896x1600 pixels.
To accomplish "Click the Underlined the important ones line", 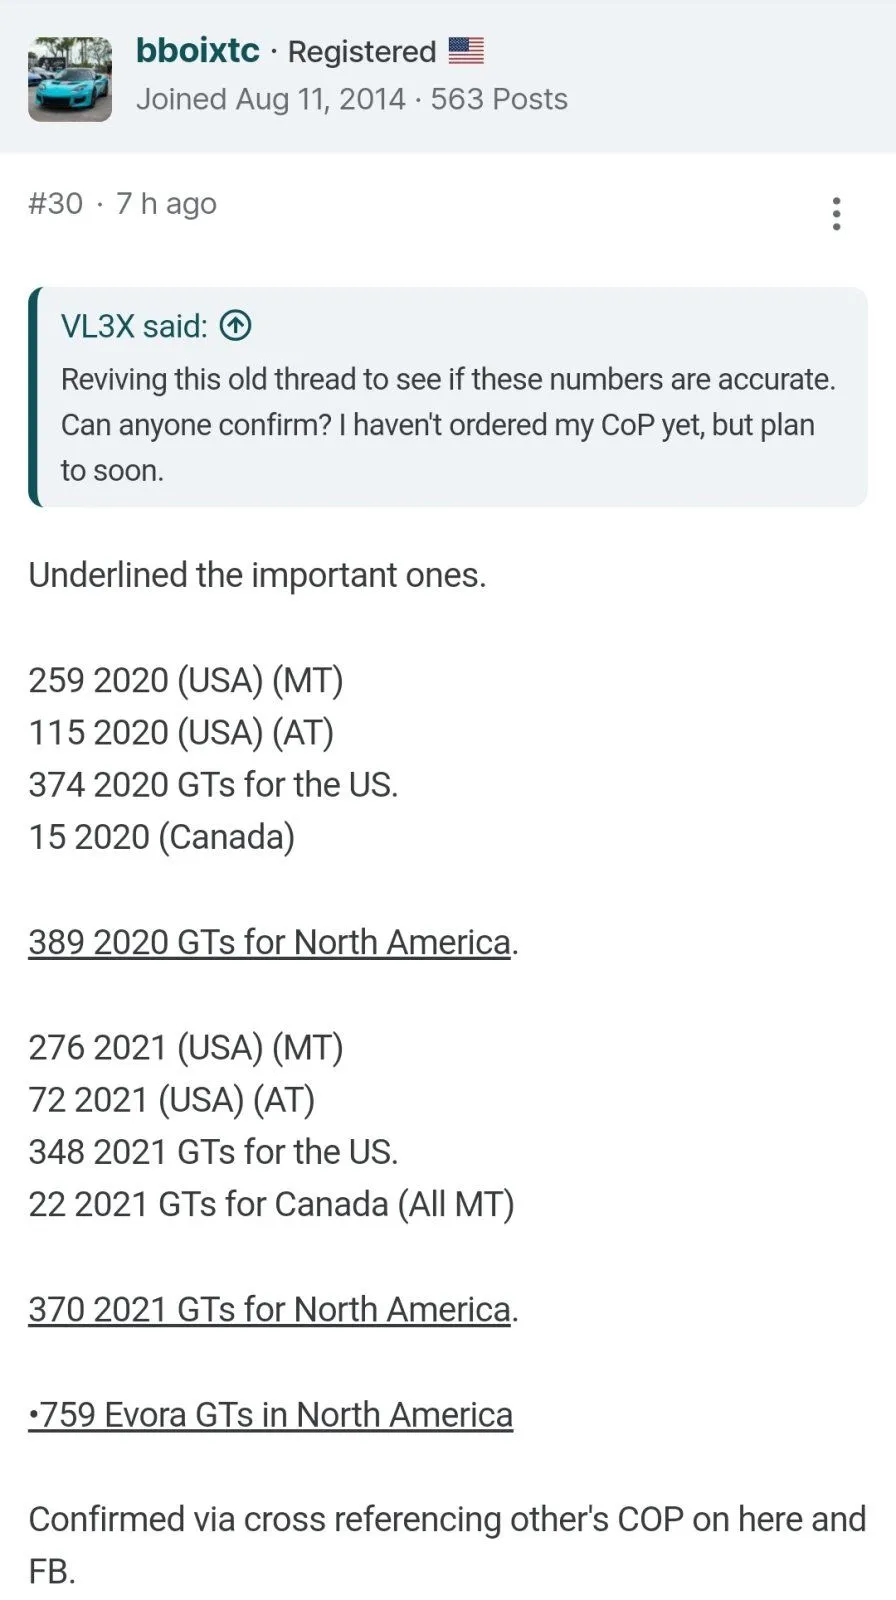I will pyautogui.click(x=257, y=575).
